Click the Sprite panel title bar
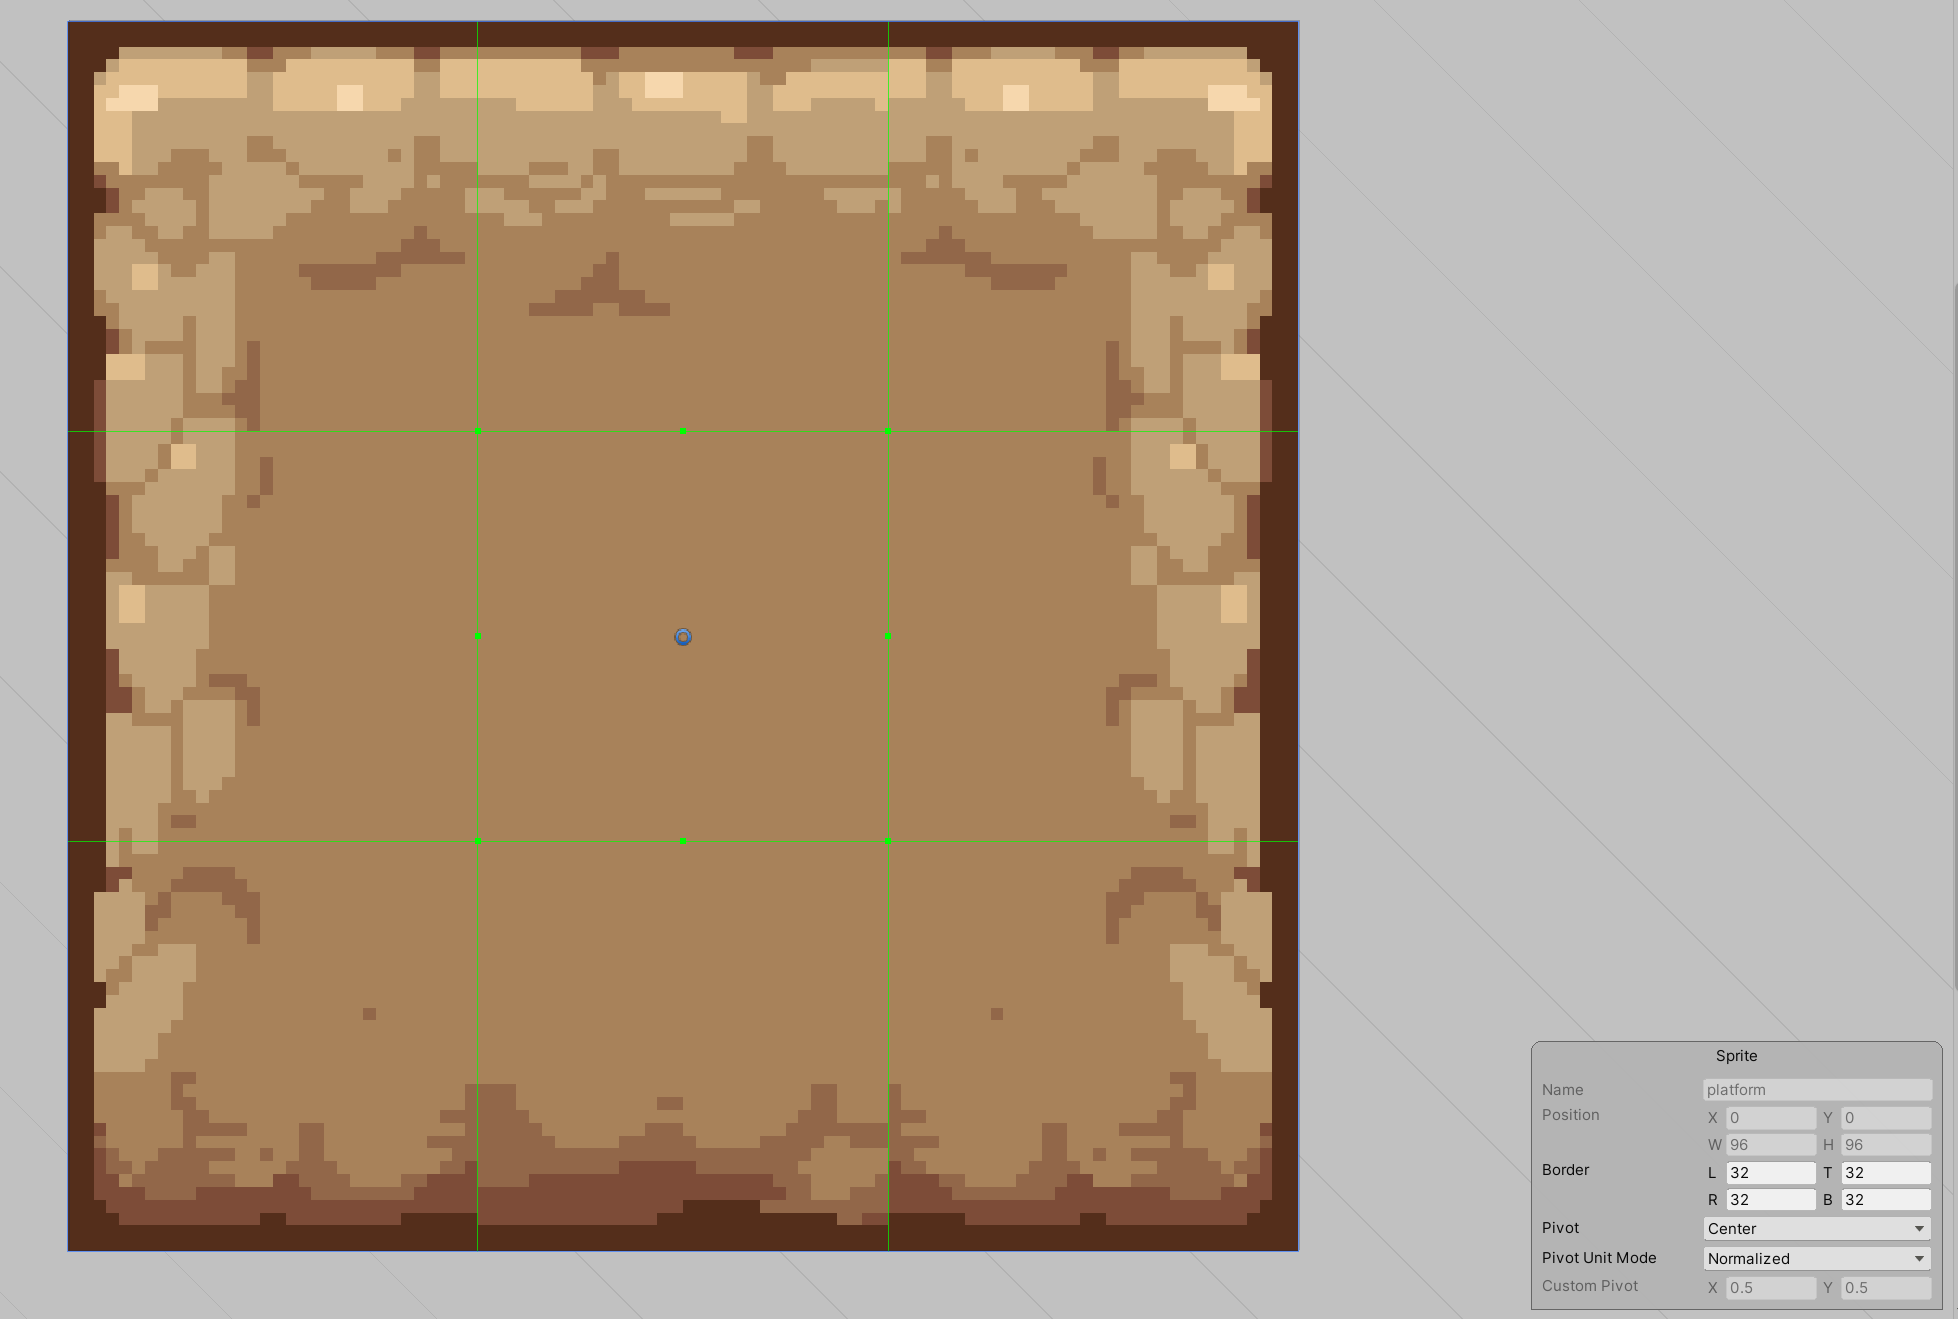Screen dimensions: 1958x1319 click(x=1737, y=1055)
